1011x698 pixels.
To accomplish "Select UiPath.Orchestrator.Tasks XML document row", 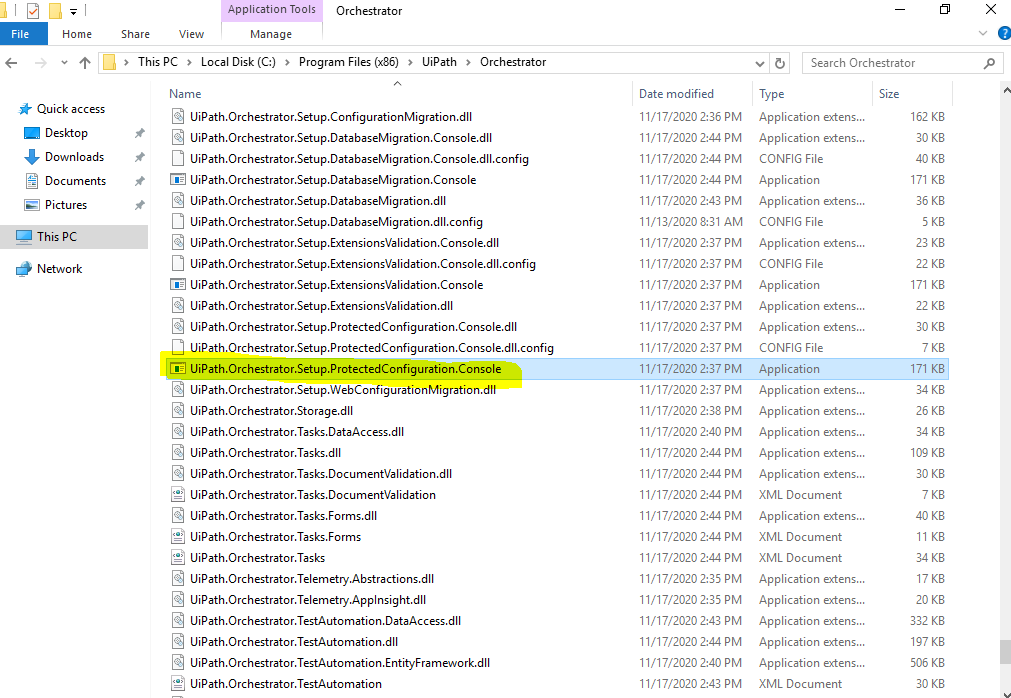I will pyautogui.click(x=558, y=558).
